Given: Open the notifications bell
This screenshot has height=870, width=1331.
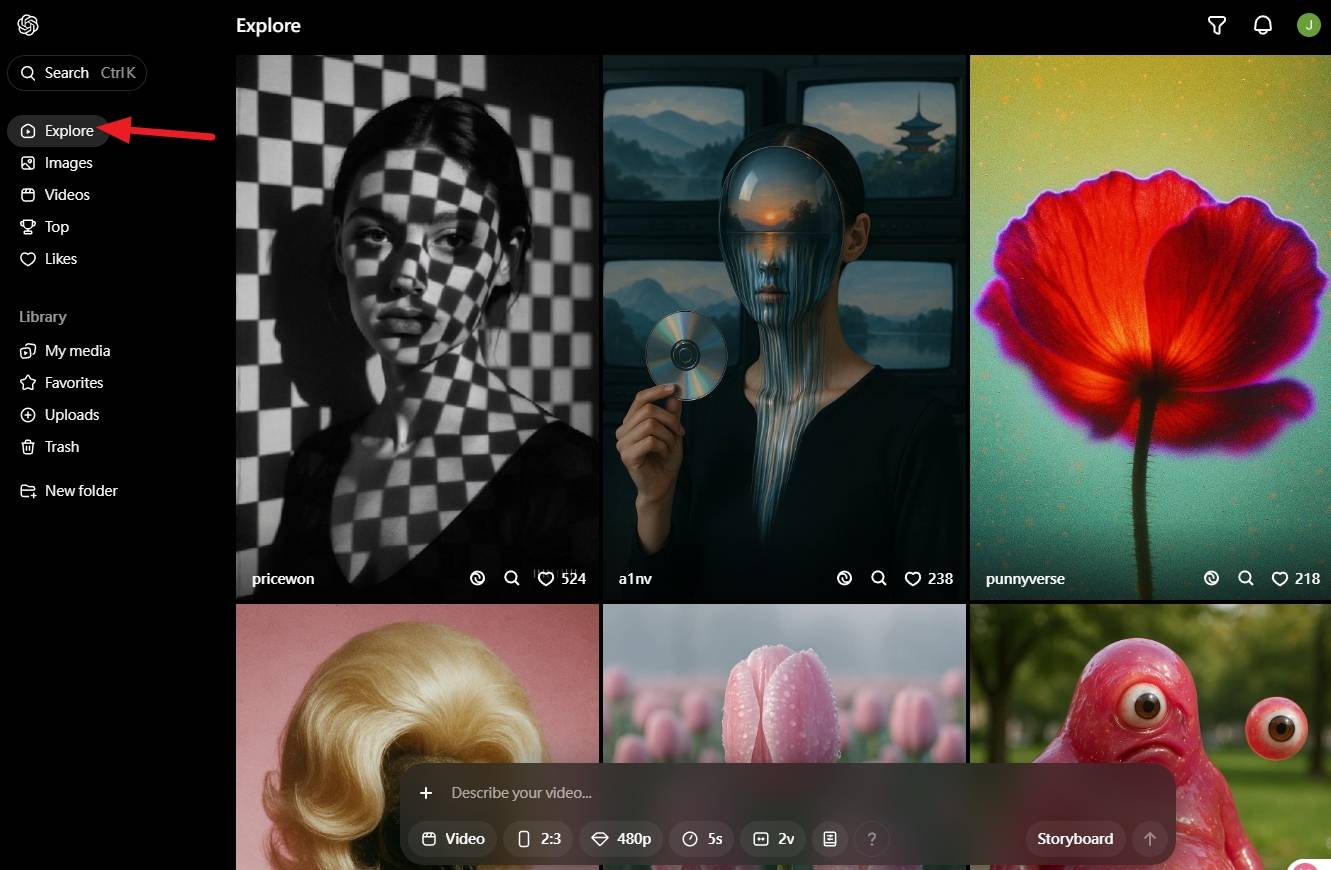Looking at the screenshot, I should [1263, 26].
